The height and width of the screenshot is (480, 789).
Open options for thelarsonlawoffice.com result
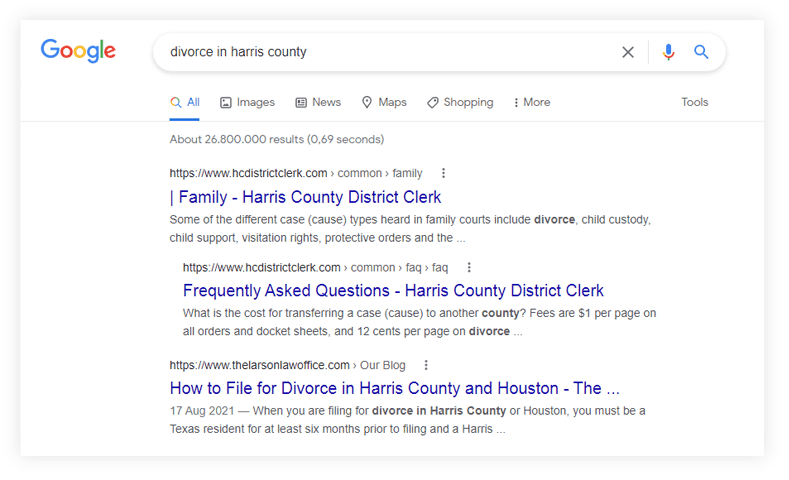426,365
